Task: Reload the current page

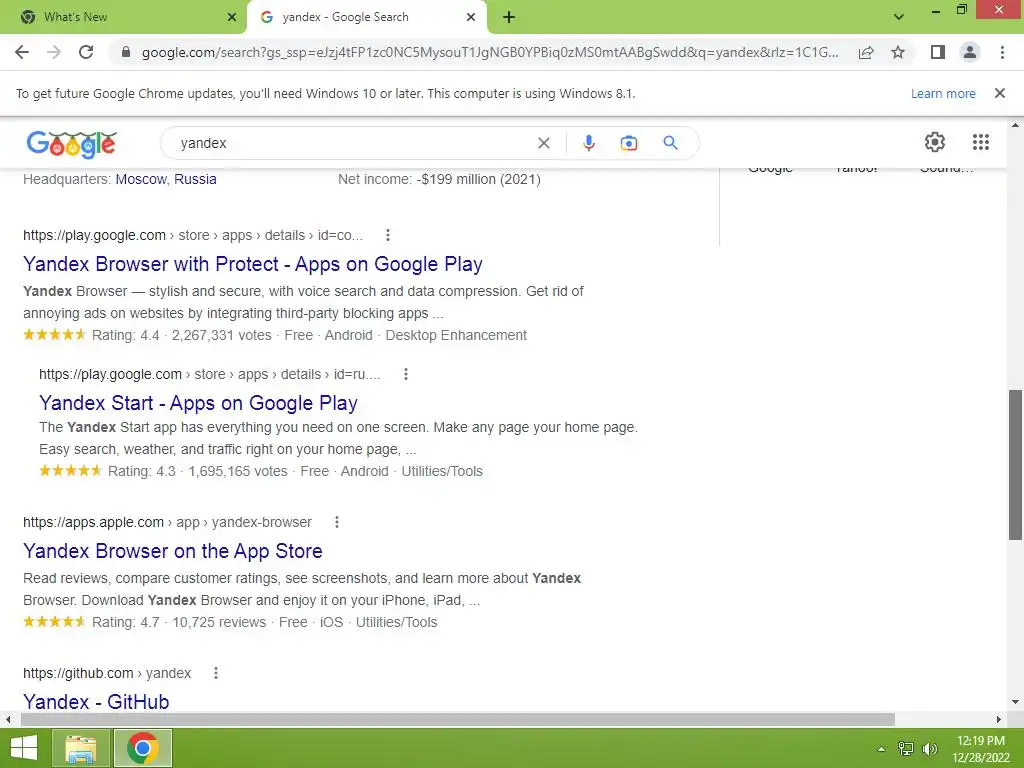Action: click(x=86, y=52)
